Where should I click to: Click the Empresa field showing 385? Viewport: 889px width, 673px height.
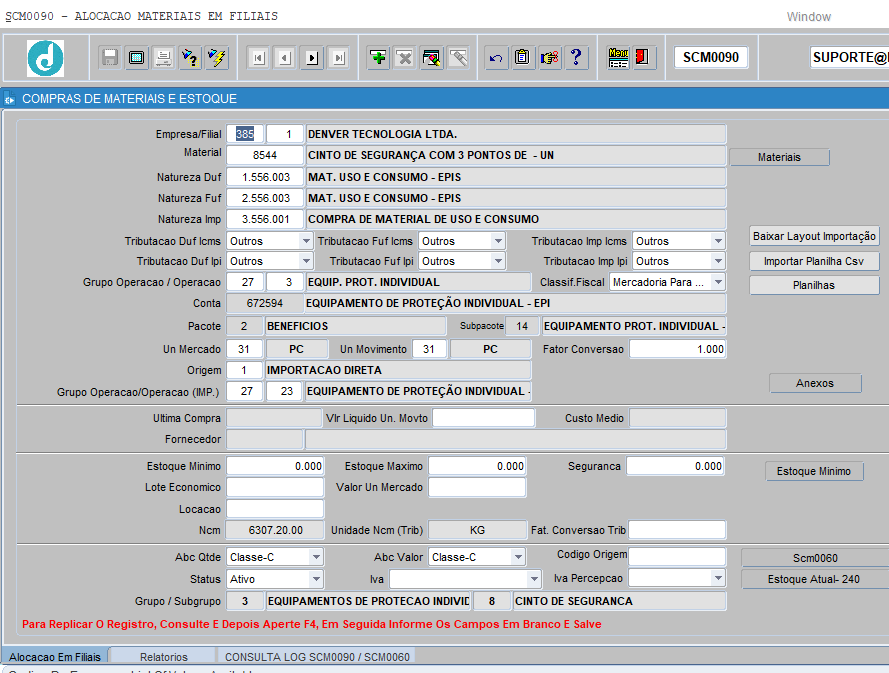pyautogui.click(x=244, y=134)
